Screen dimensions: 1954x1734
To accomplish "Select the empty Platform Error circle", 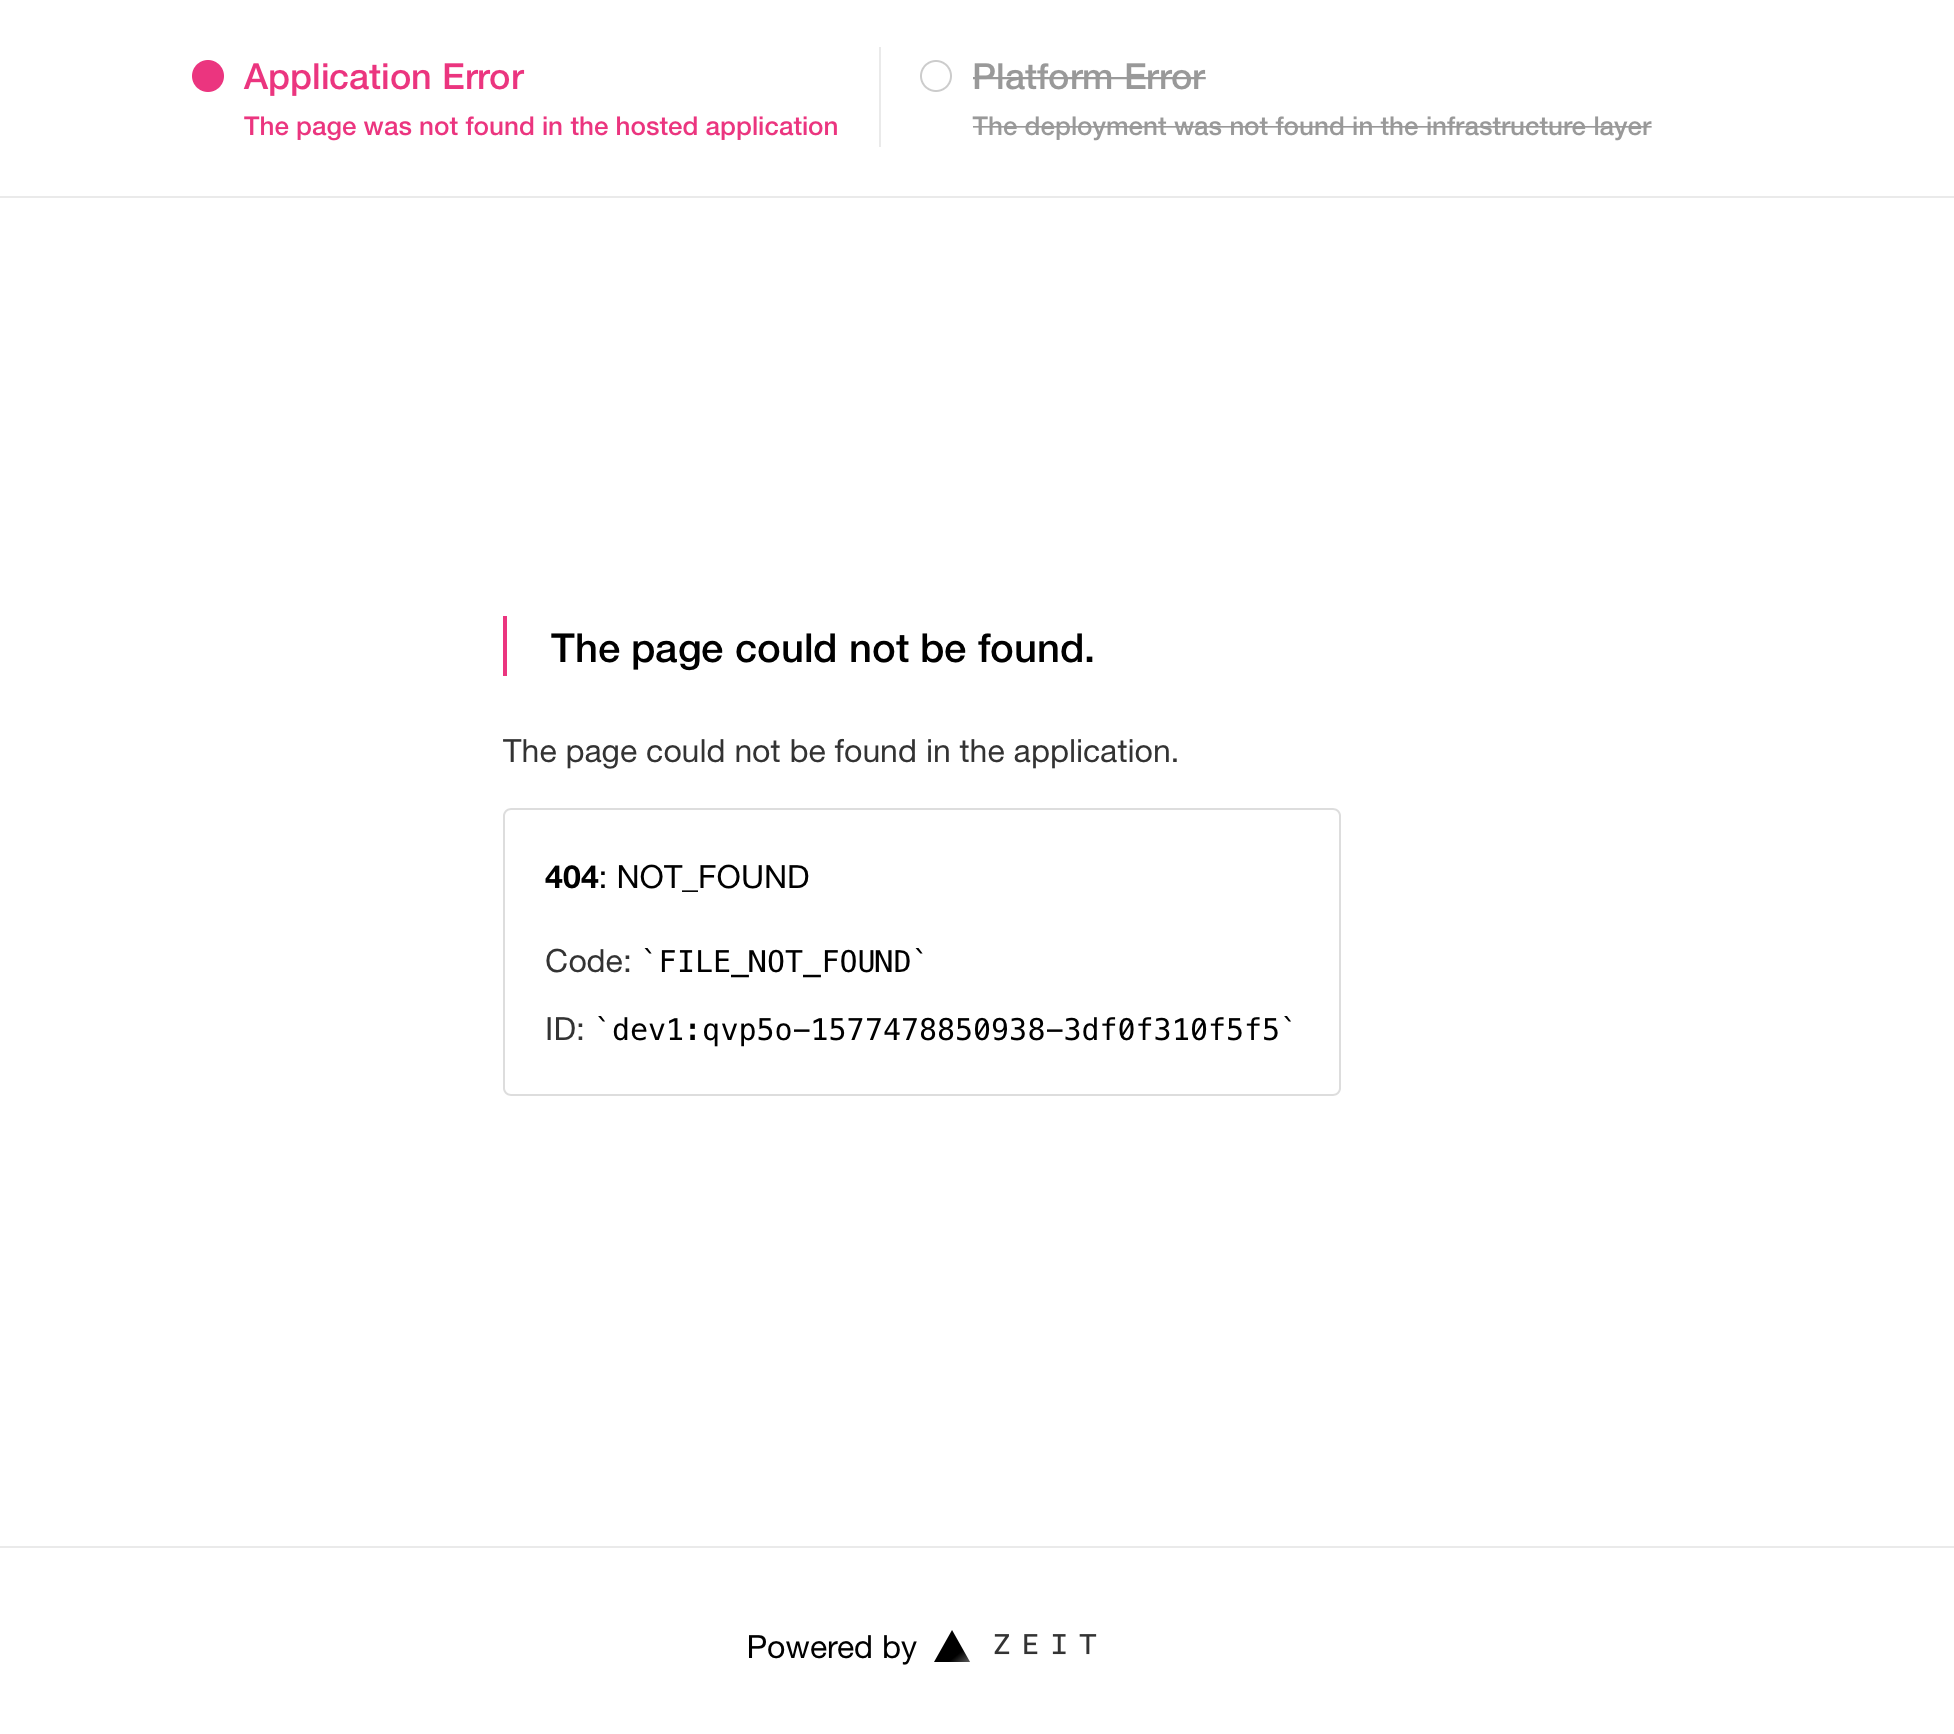I will coord(936,75).
